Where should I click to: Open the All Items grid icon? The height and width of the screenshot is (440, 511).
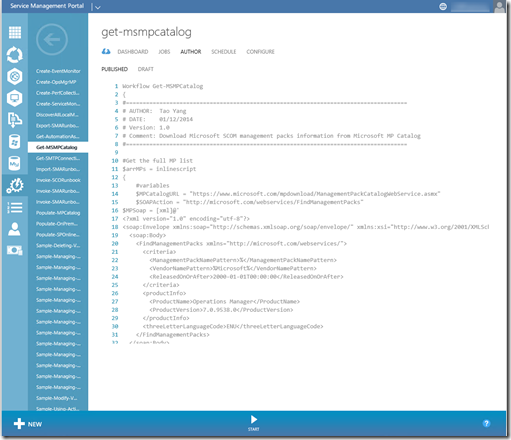[x=15, y=32]
